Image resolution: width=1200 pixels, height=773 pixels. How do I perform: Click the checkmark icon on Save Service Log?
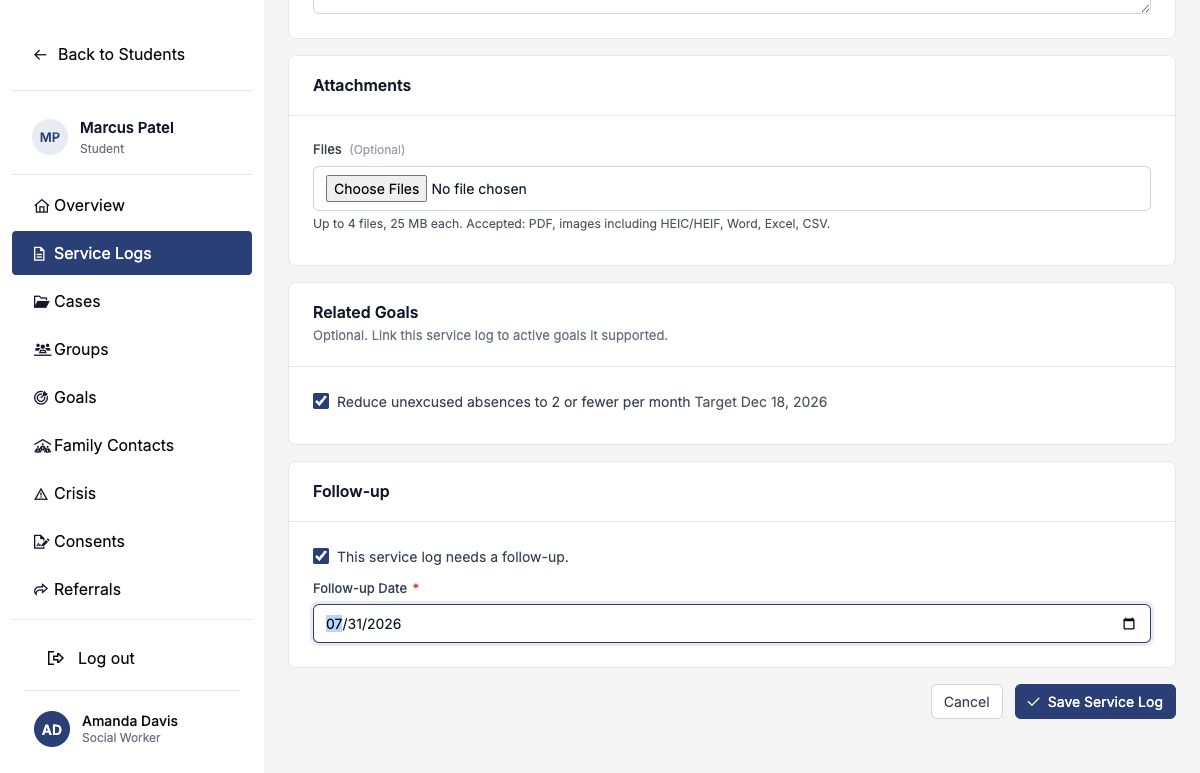coord(1034,702)
